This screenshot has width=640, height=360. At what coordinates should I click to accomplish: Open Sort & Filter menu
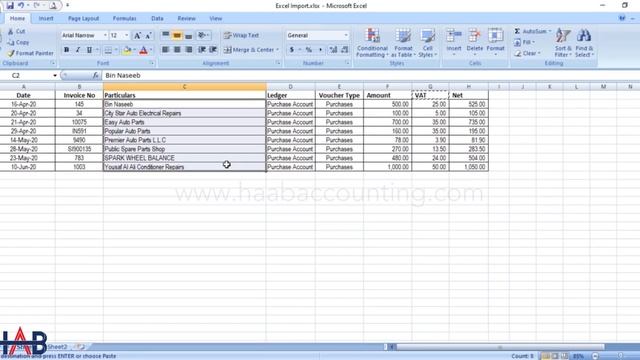point(563,43)
